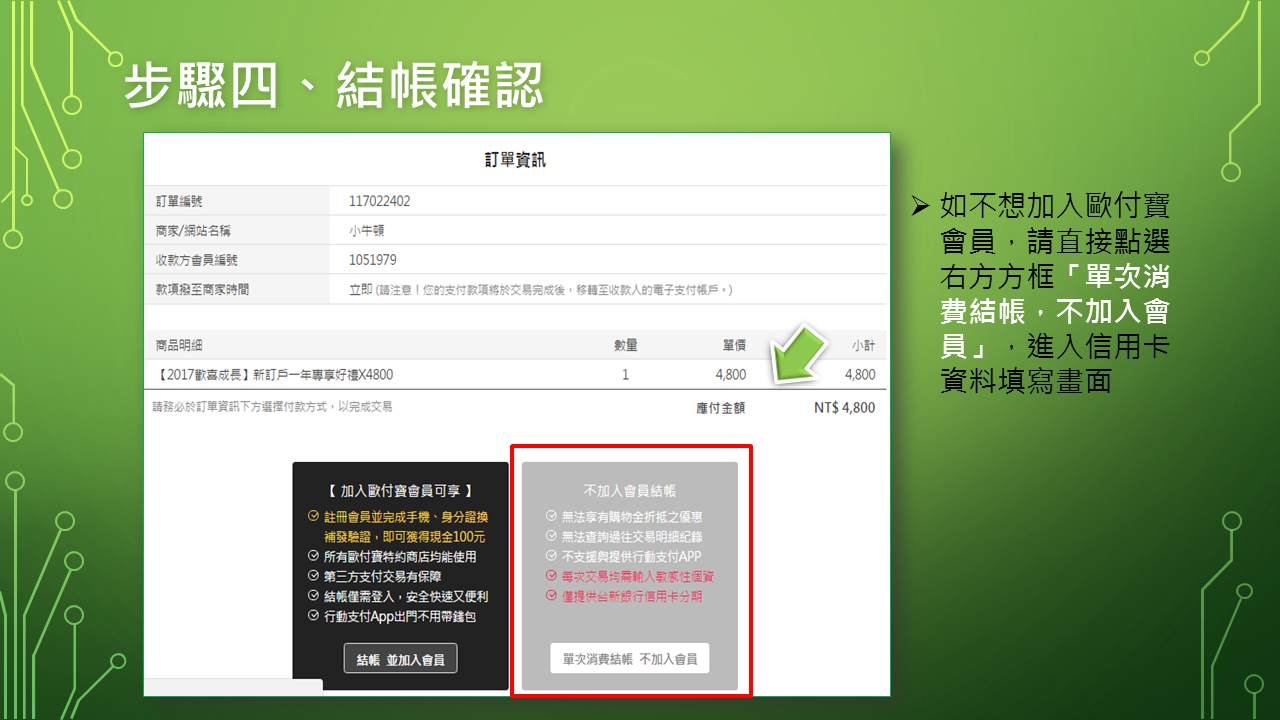This screenshot has width=1280, height=720.
Task: Click the 【 加入歐付寶會員可享 】 heading
Action: [400, 491]
